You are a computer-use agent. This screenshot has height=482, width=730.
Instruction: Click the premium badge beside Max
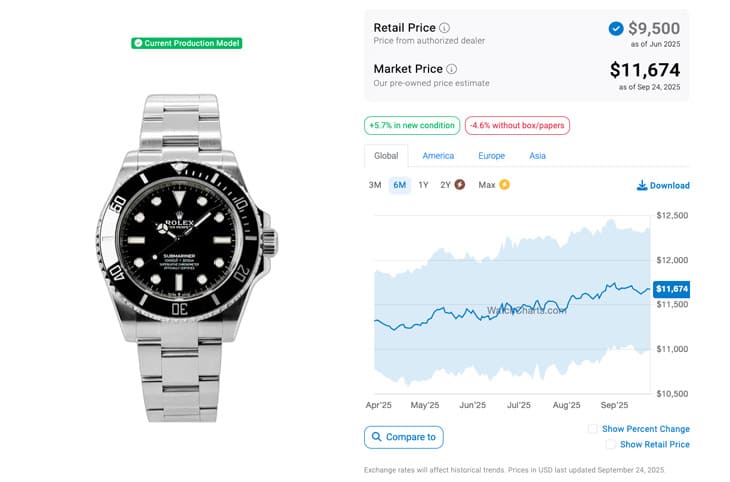[505, 185]
